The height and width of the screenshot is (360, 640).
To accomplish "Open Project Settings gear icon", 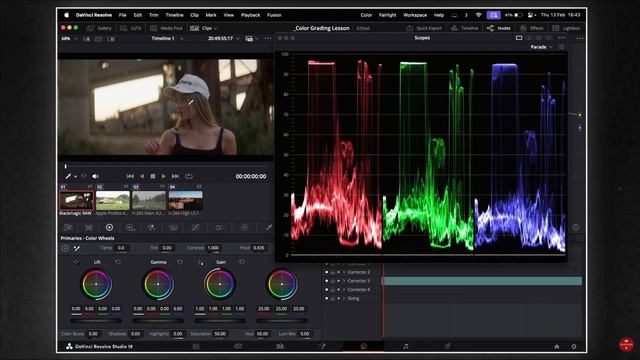I will pyautogui.click(x=574, y=347).
